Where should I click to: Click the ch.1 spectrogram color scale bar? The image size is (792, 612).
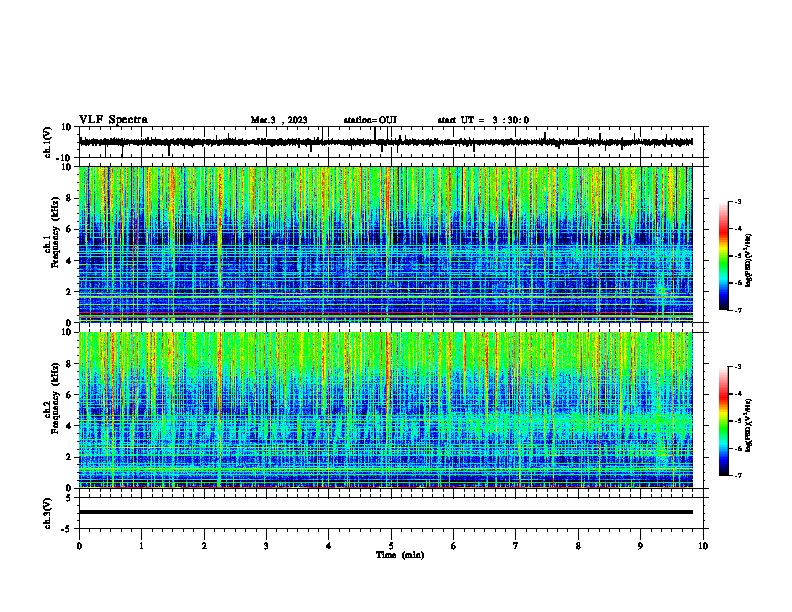[723, 256]
